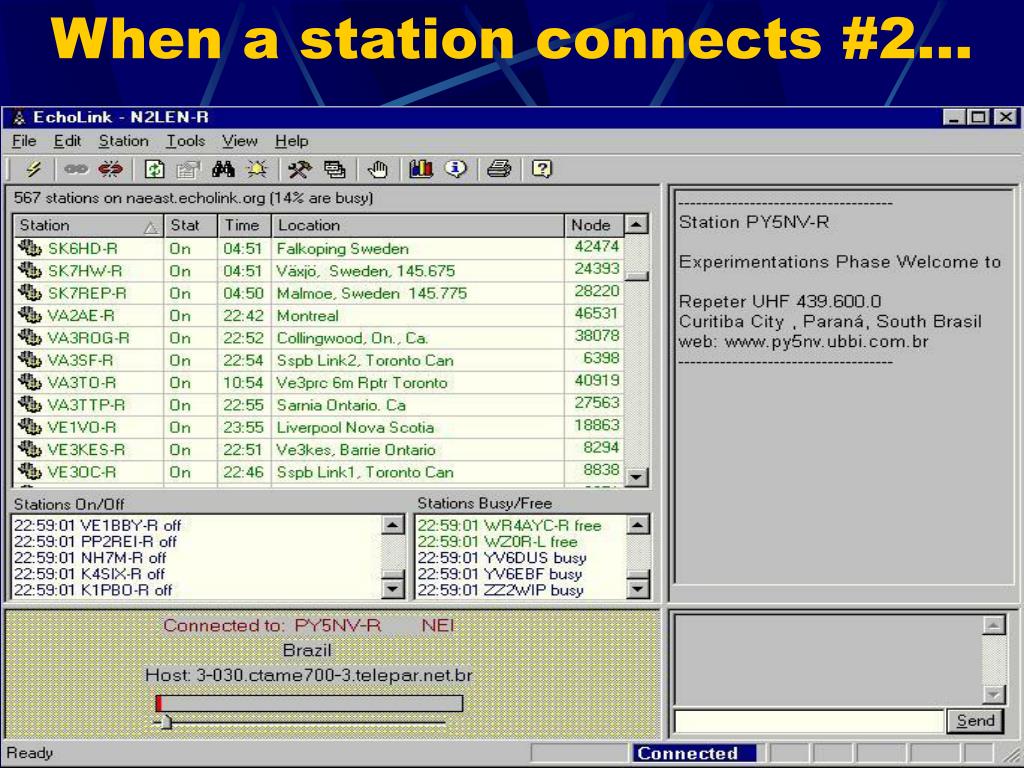Sort list by the Node column header
Viewport: 1024px width, 768px height.
pyautogui.click(x=594, y=225)
